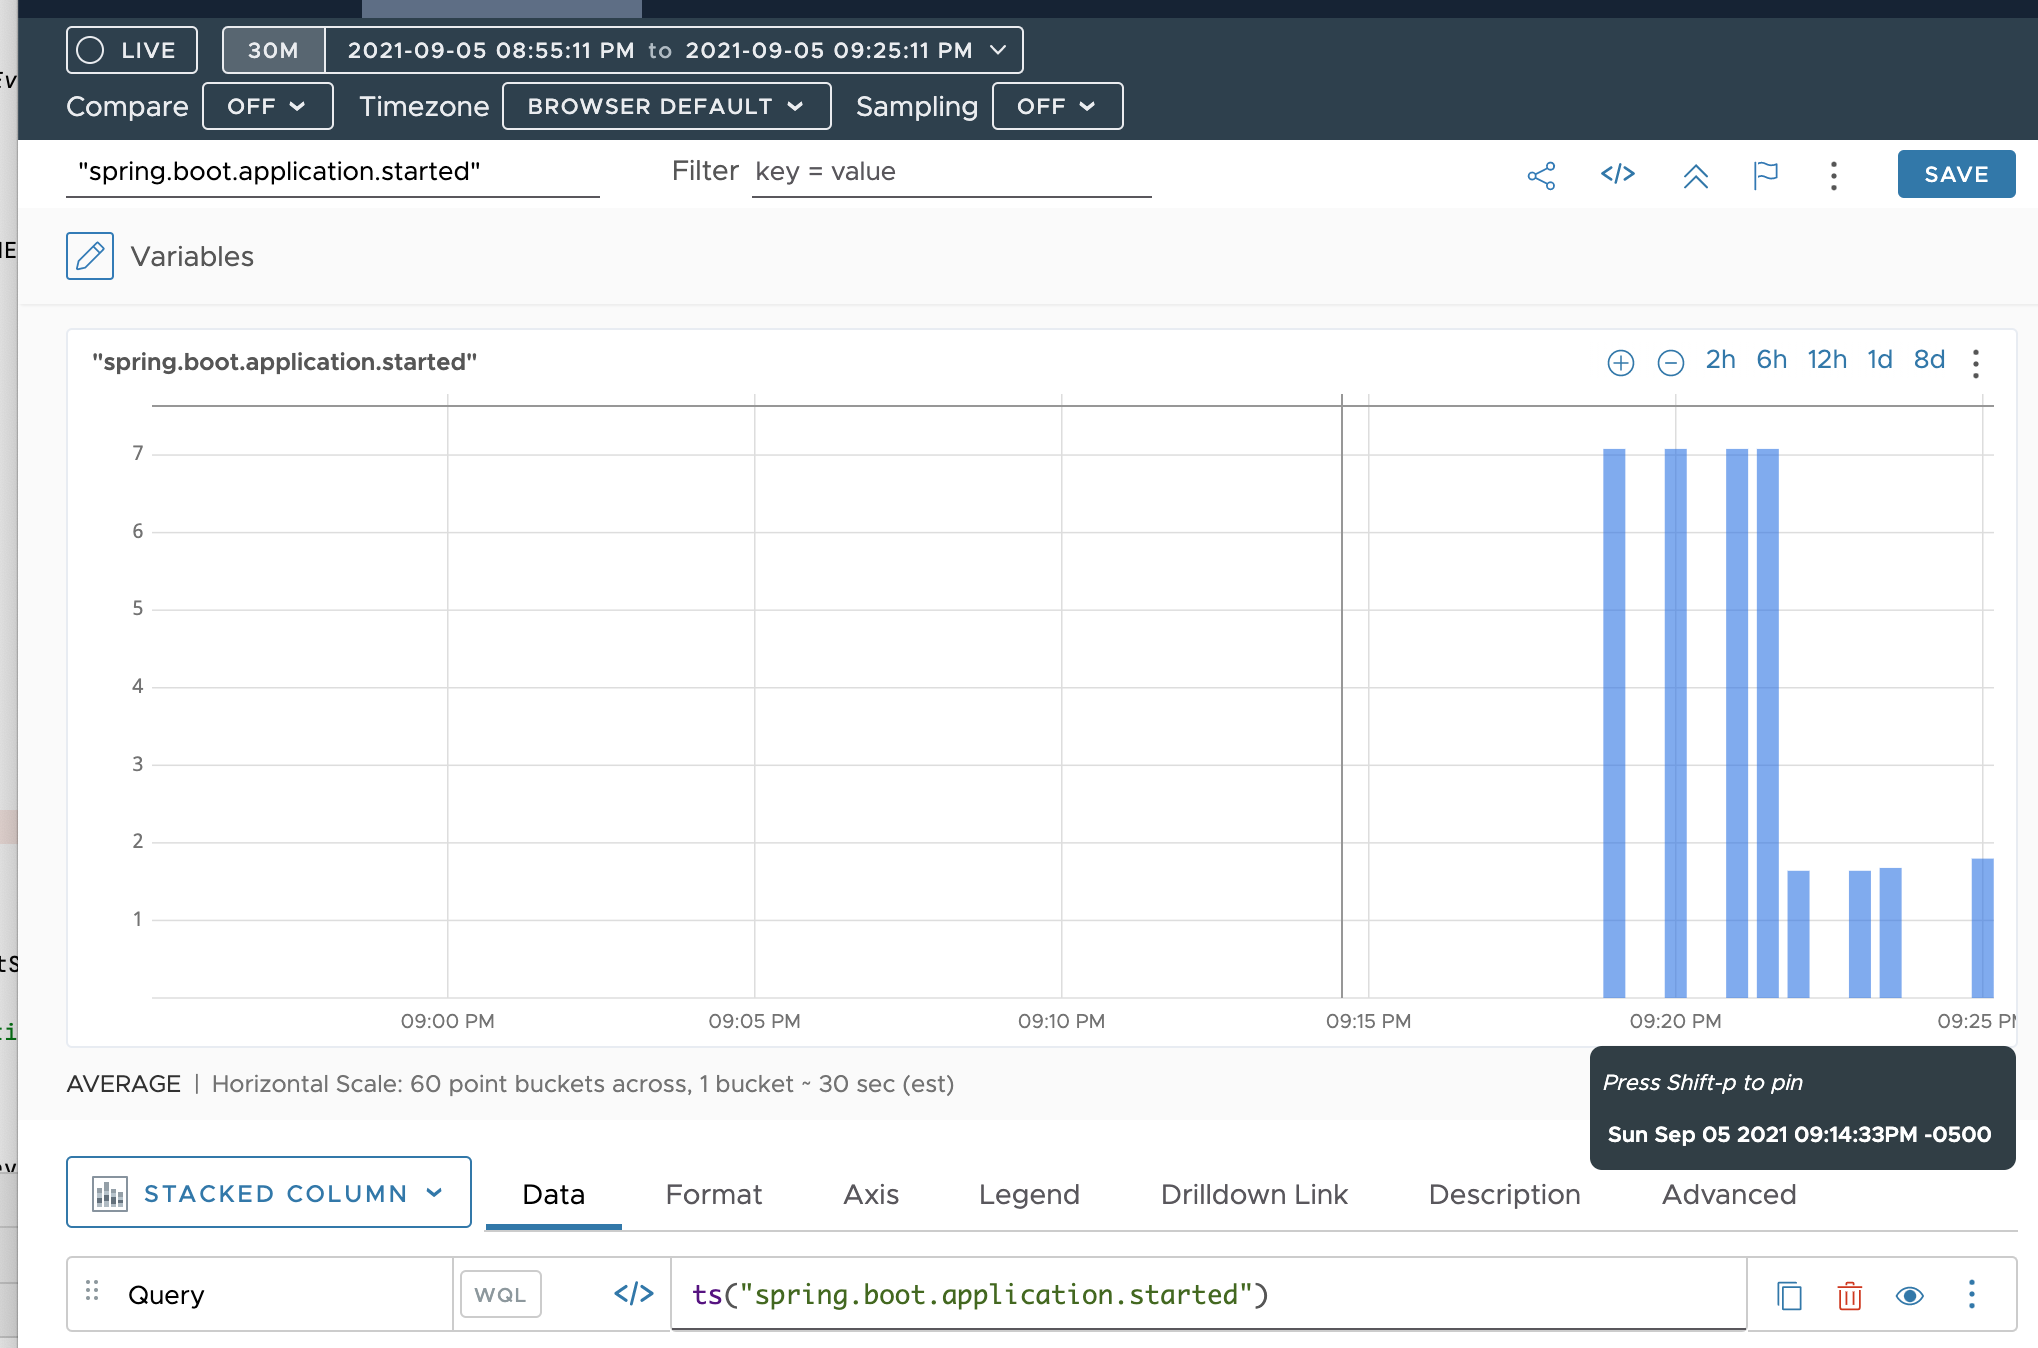Enable LIVE data mode

click(x=131, y=50)
